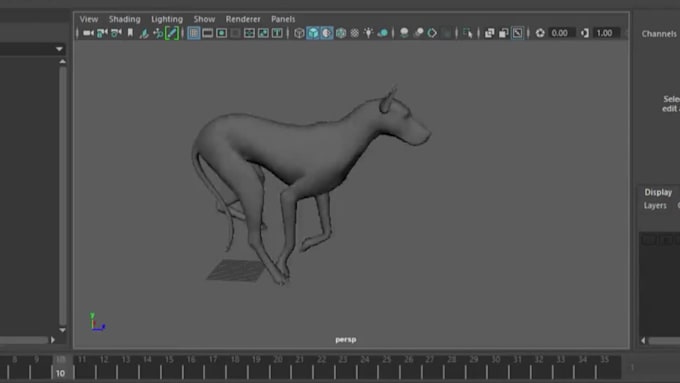Toggle Motion Blur icon

click(x=418, y=33)
